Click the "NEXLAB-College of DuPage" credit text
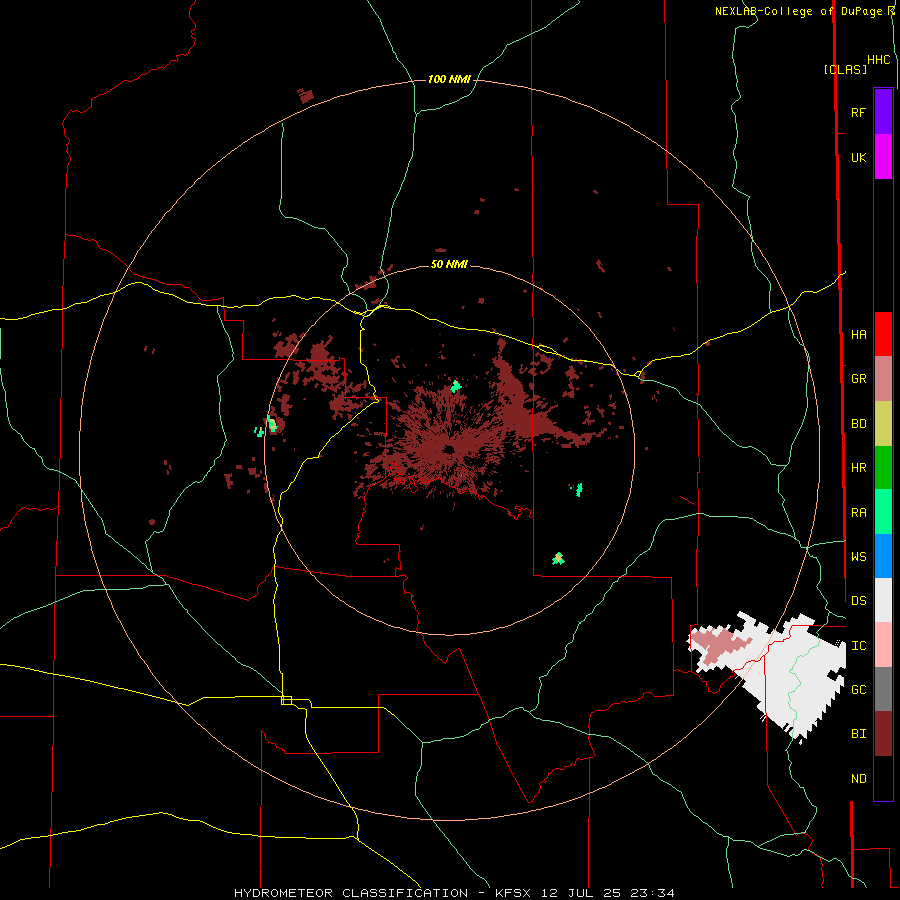The width and height of the screenshot is (900, 900). pyautogui.click(x=797, y=11)
